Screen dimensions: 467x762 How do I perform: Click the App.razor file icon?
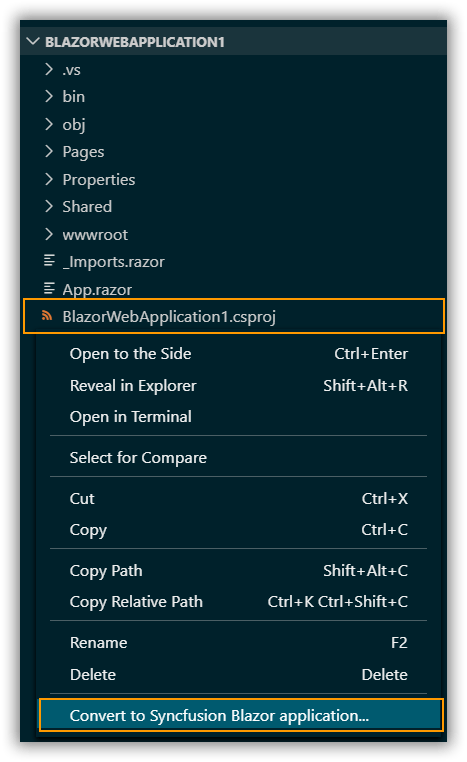click(49, 289)
